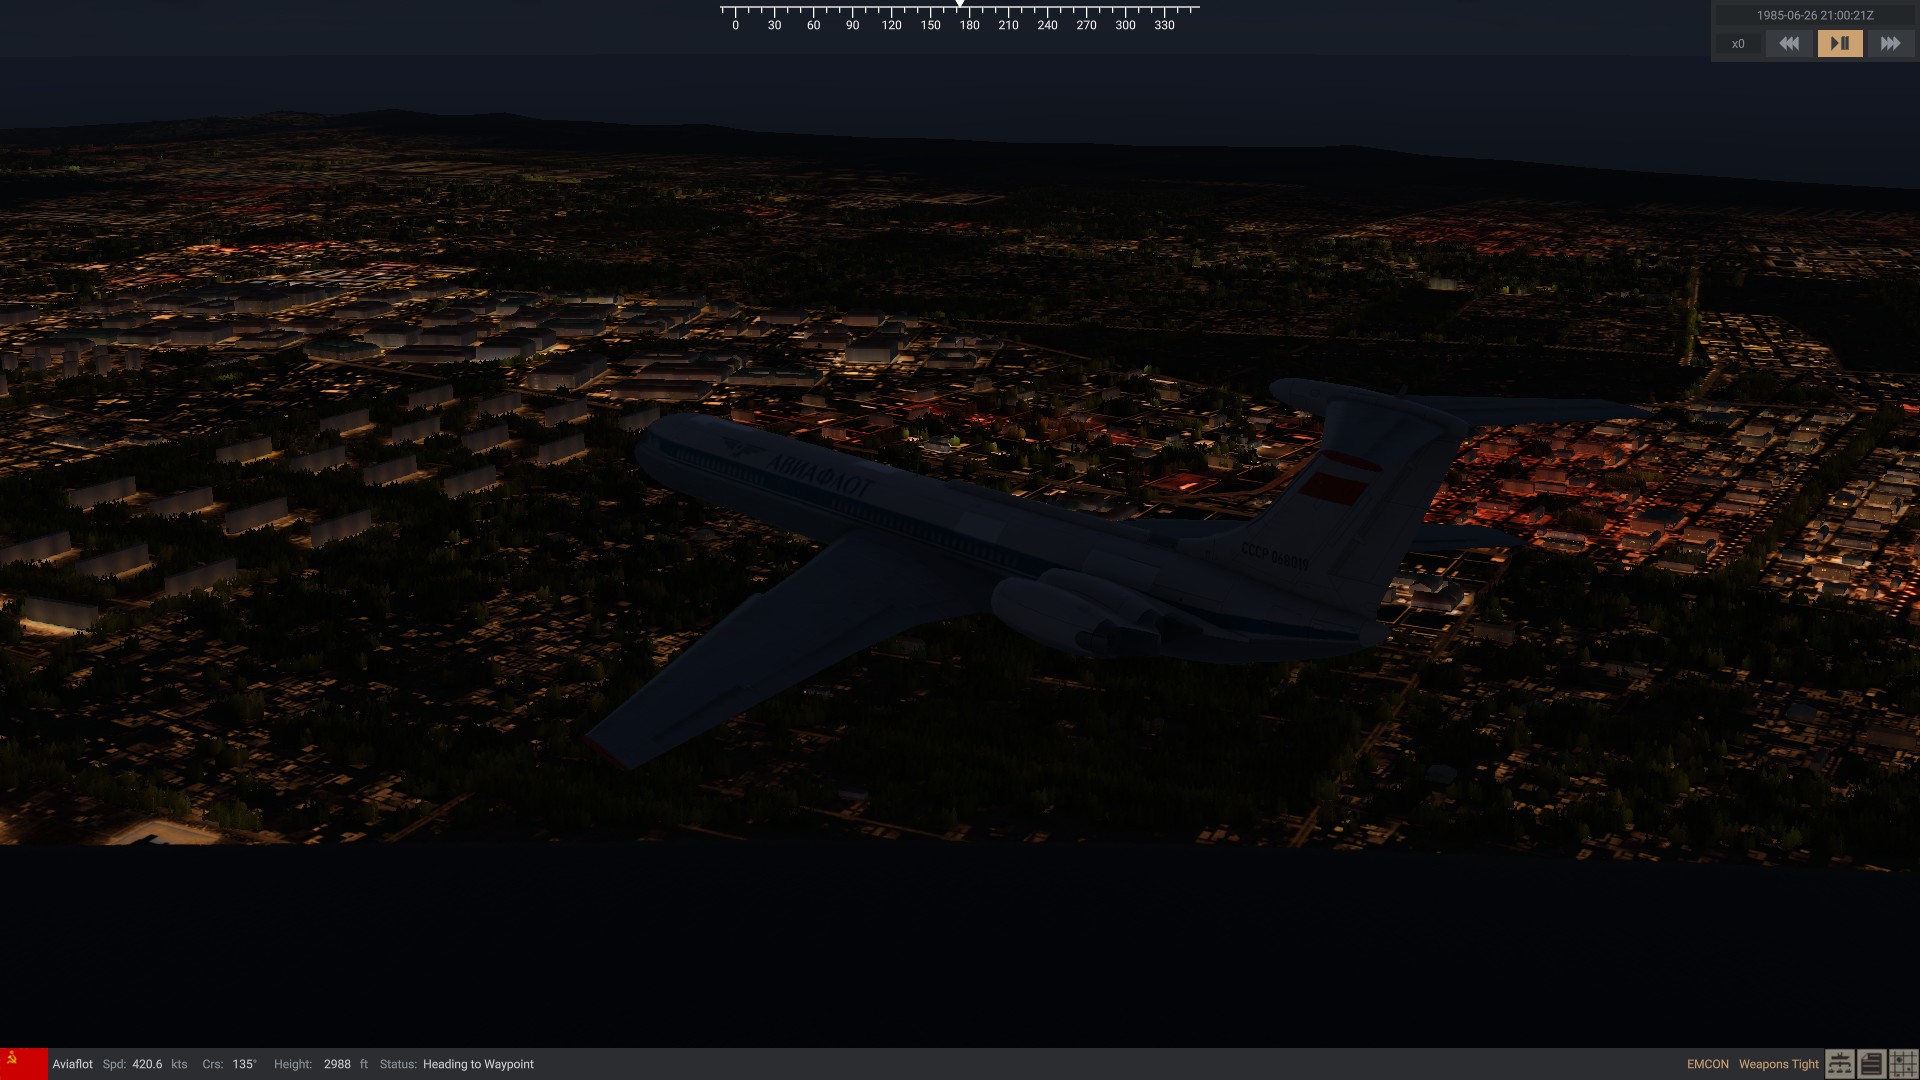Click the compass heading pointer triangle
The width and height of the screenshot is (1920, 1080).
(x=960, y=4)
